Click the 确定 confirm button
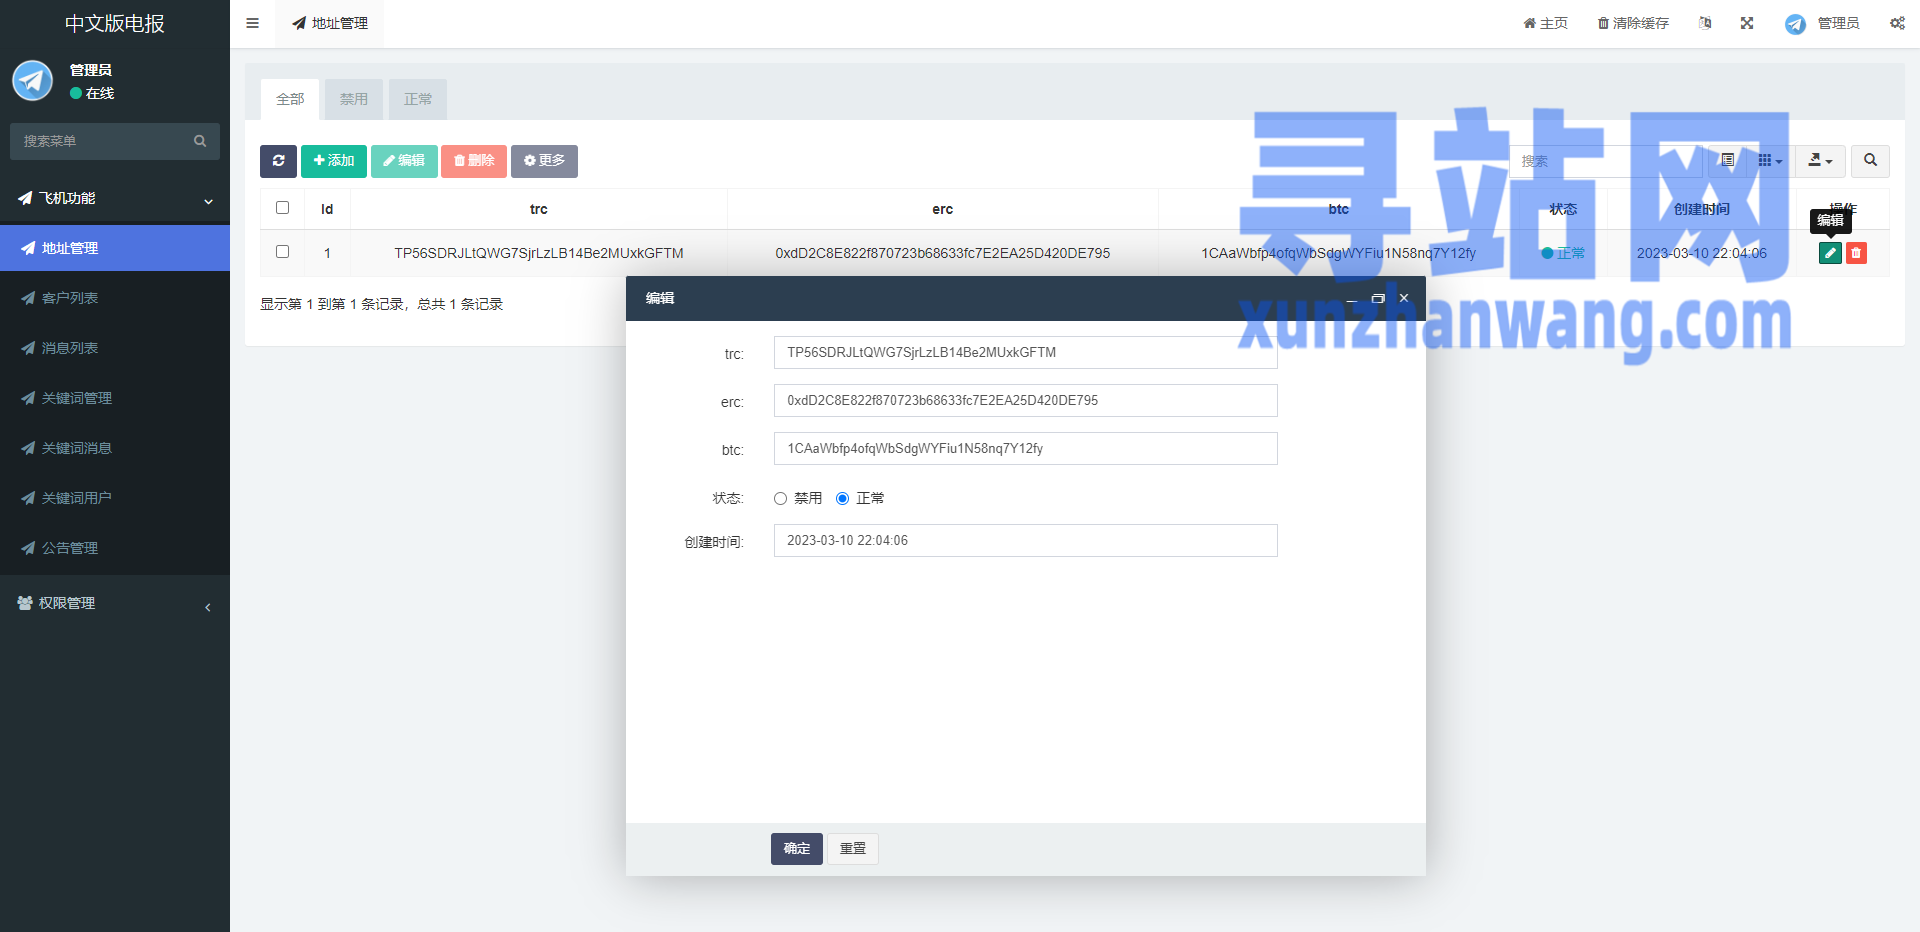This screenshot has width=1920, height=932. 797,849
